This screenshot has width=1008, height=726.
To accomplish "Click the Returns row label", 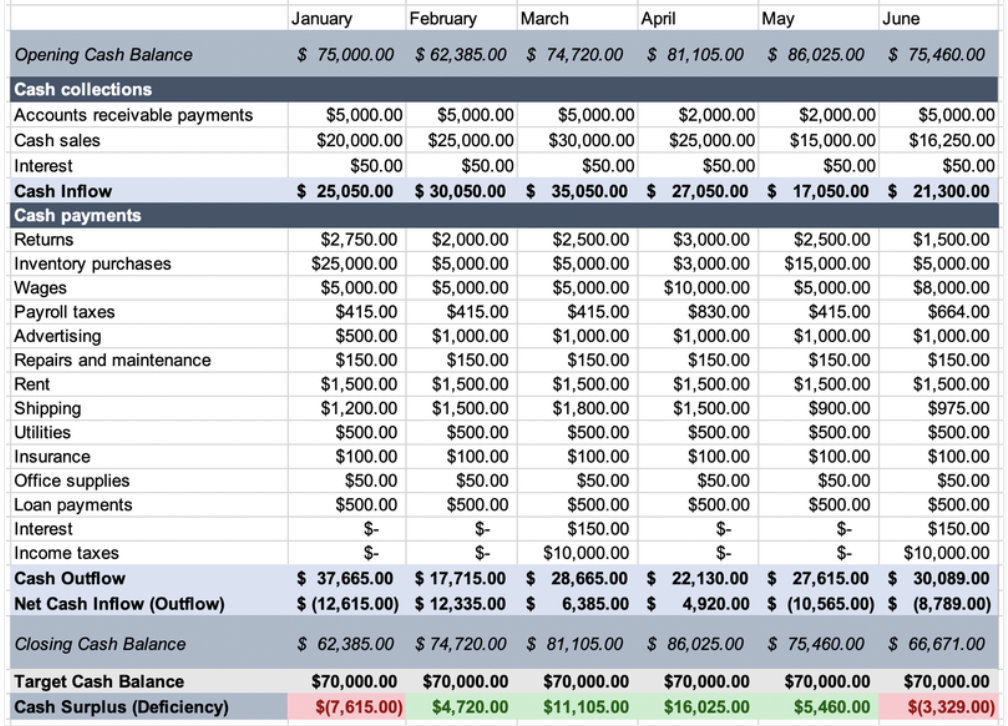I will pos(44,240).
